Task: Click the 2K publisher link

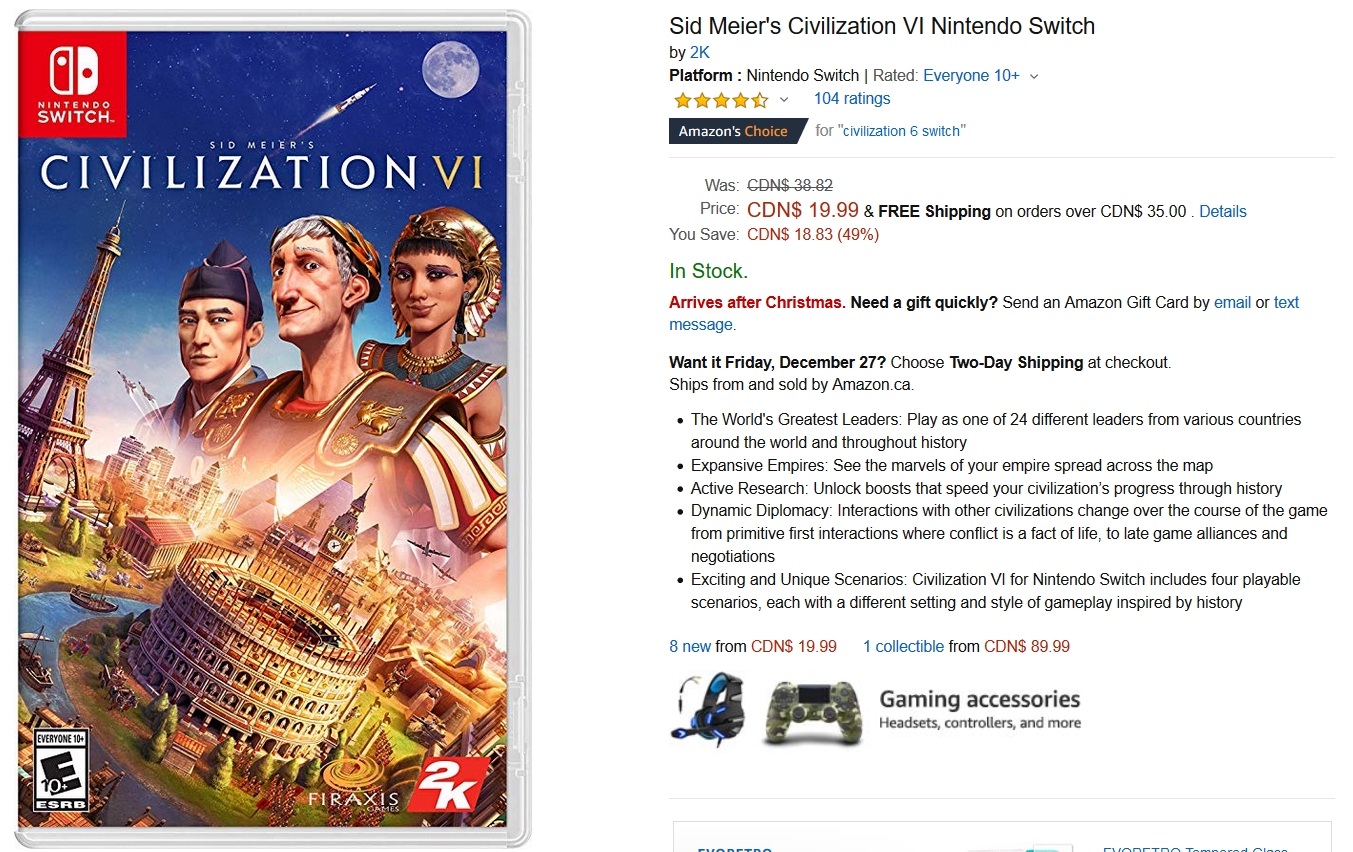Action: 699,51
